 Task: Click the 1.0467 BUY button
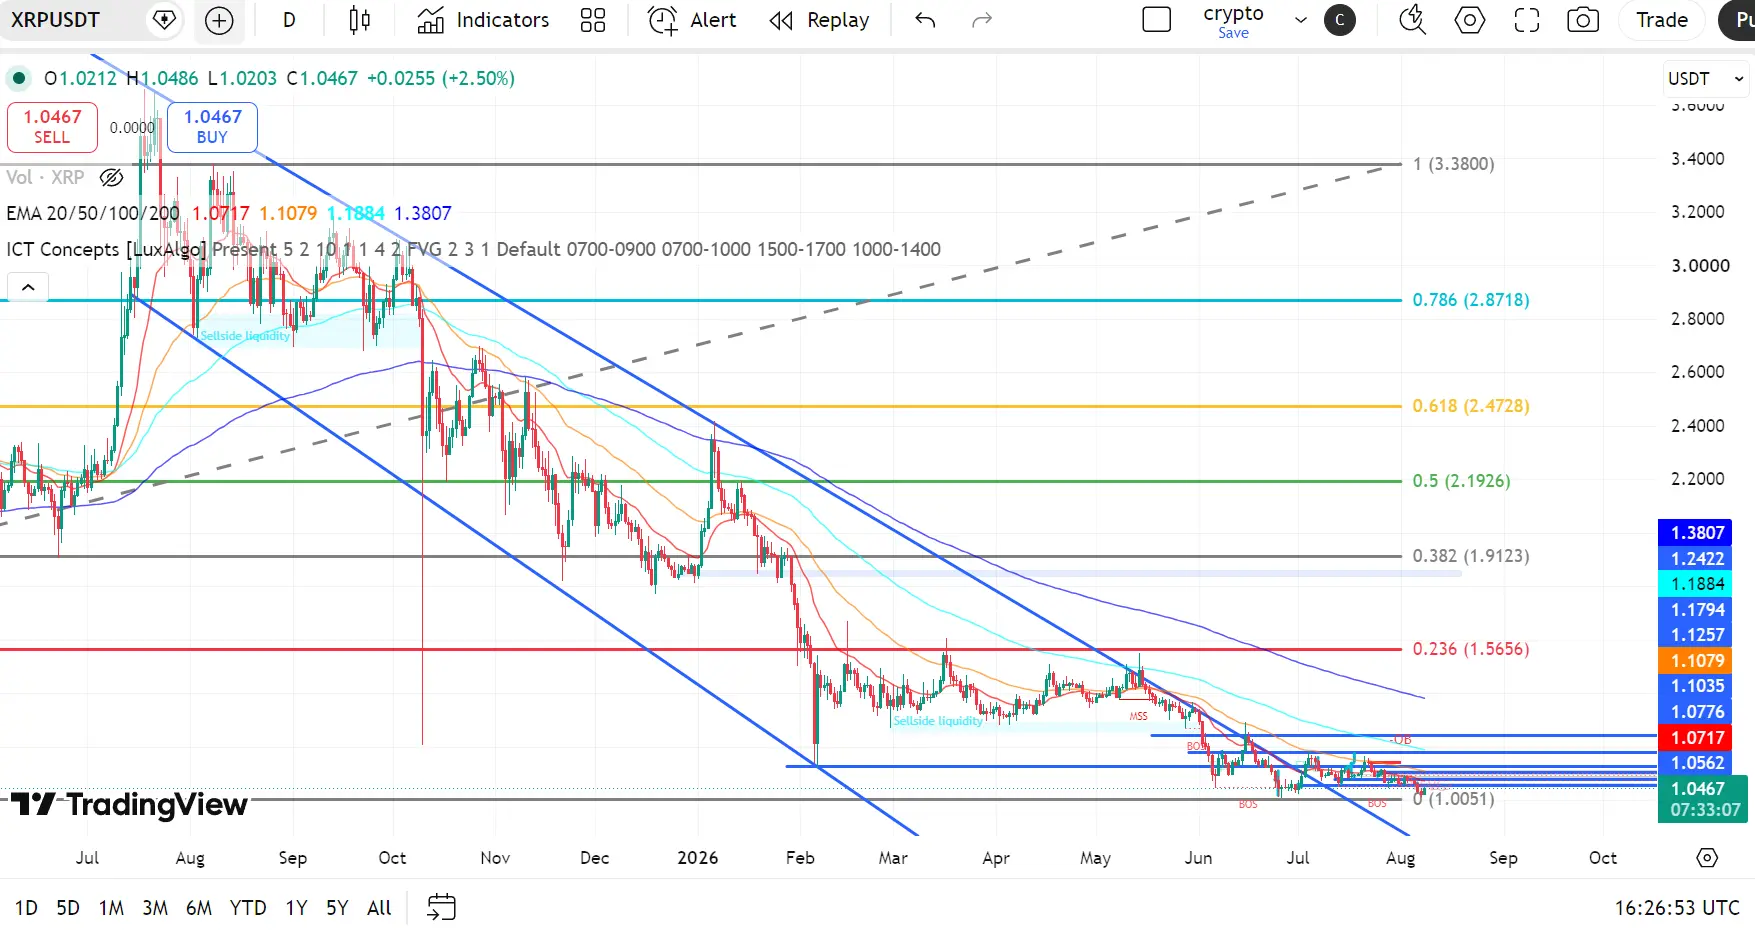click(212, 127)
